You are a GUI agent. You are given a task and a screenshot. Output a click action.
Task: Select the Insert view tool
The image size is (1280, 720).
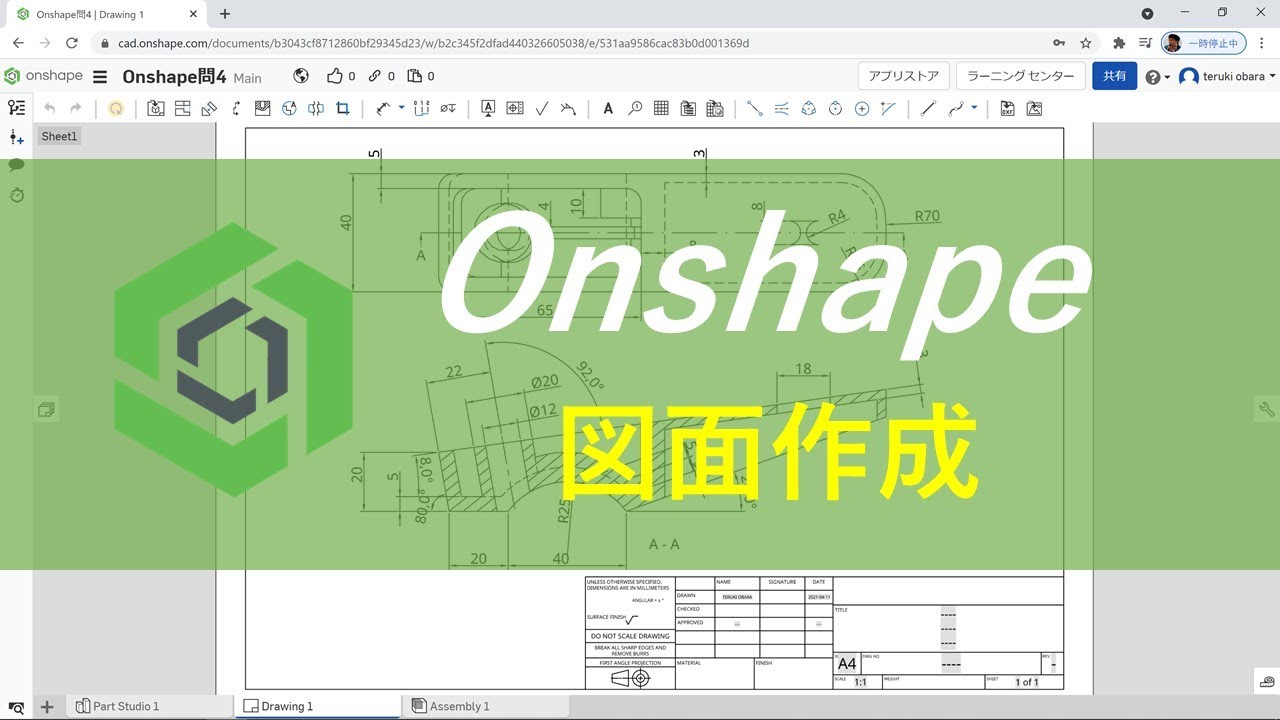pyautogui.click(x=156, y=108)
